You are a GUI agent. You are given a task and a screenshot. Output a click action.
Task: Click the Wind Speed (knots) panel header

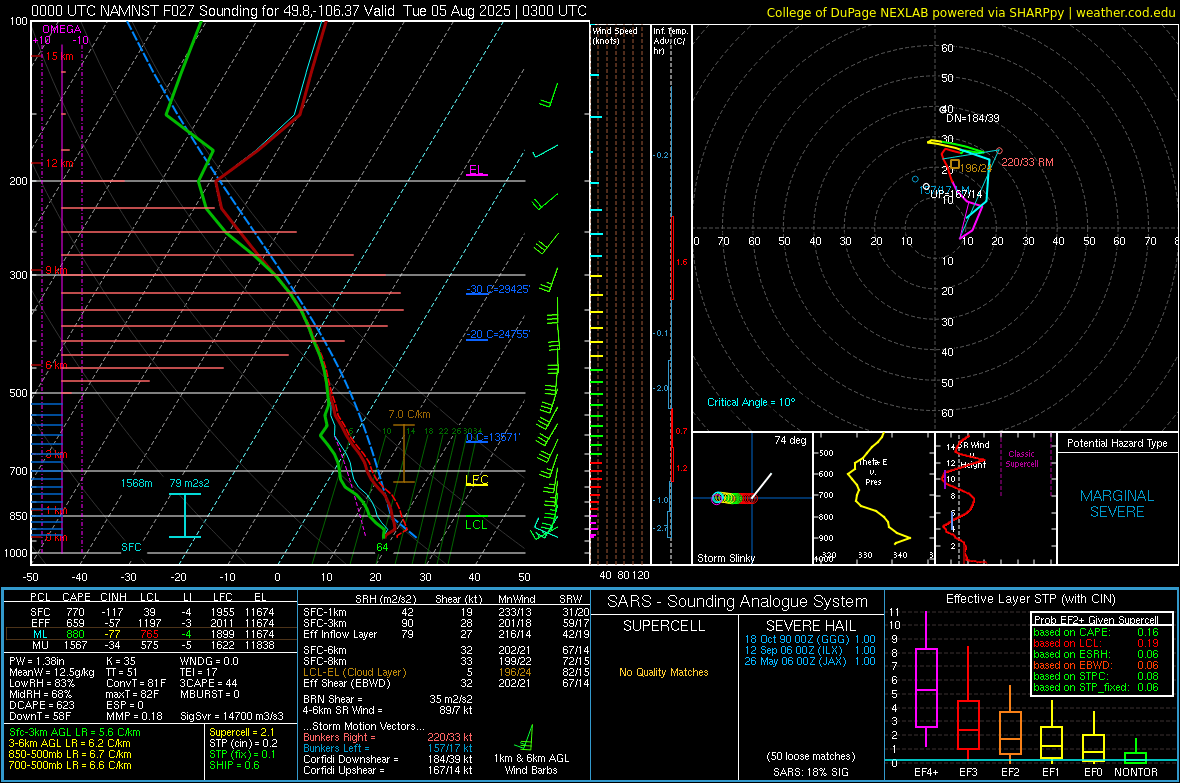tap(616, 36)
